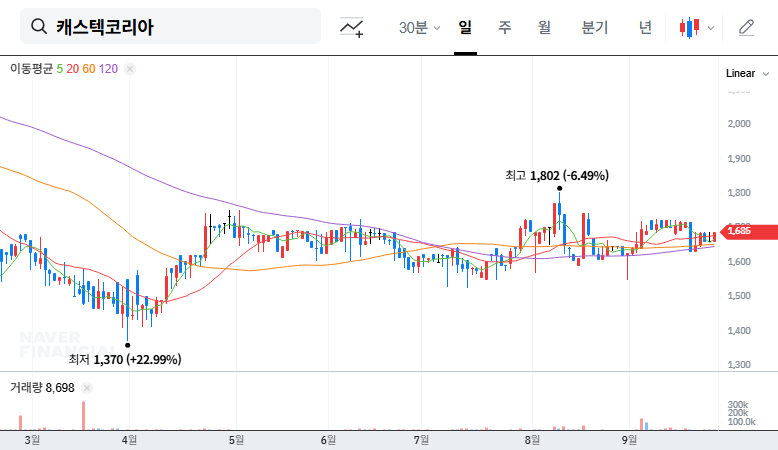Open the Linear scale dropdown
Viewport: 778px width, 450px height.
[747, 73]
